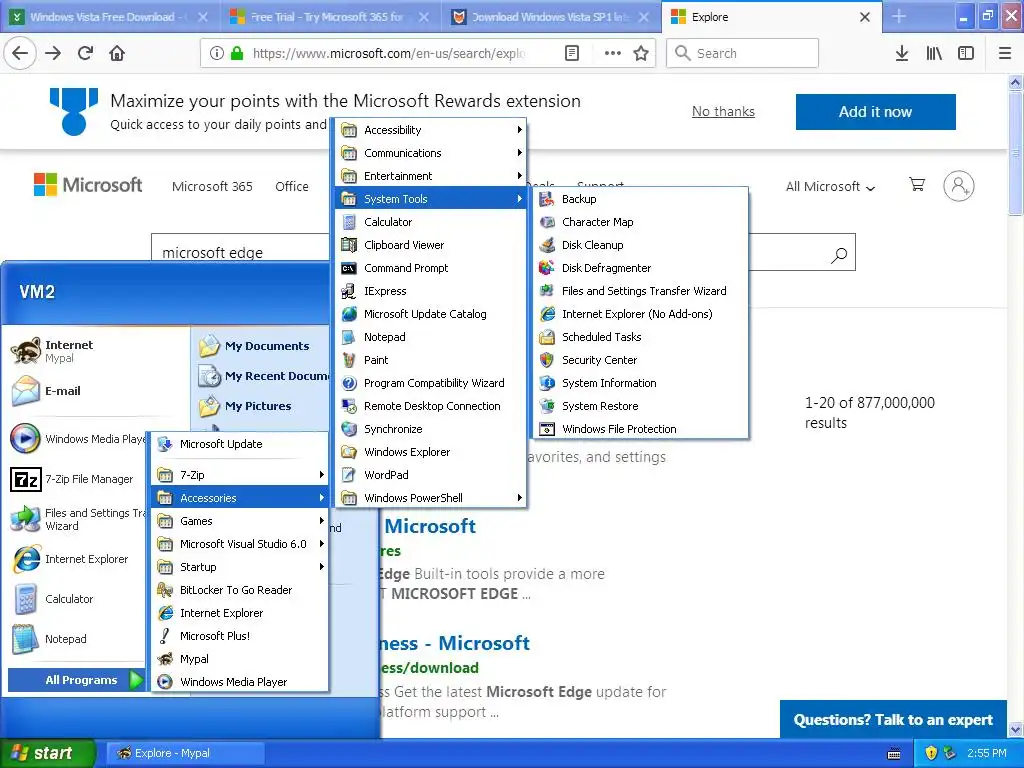
Task: Launch IExpress
Action: [x=431, y=291]
